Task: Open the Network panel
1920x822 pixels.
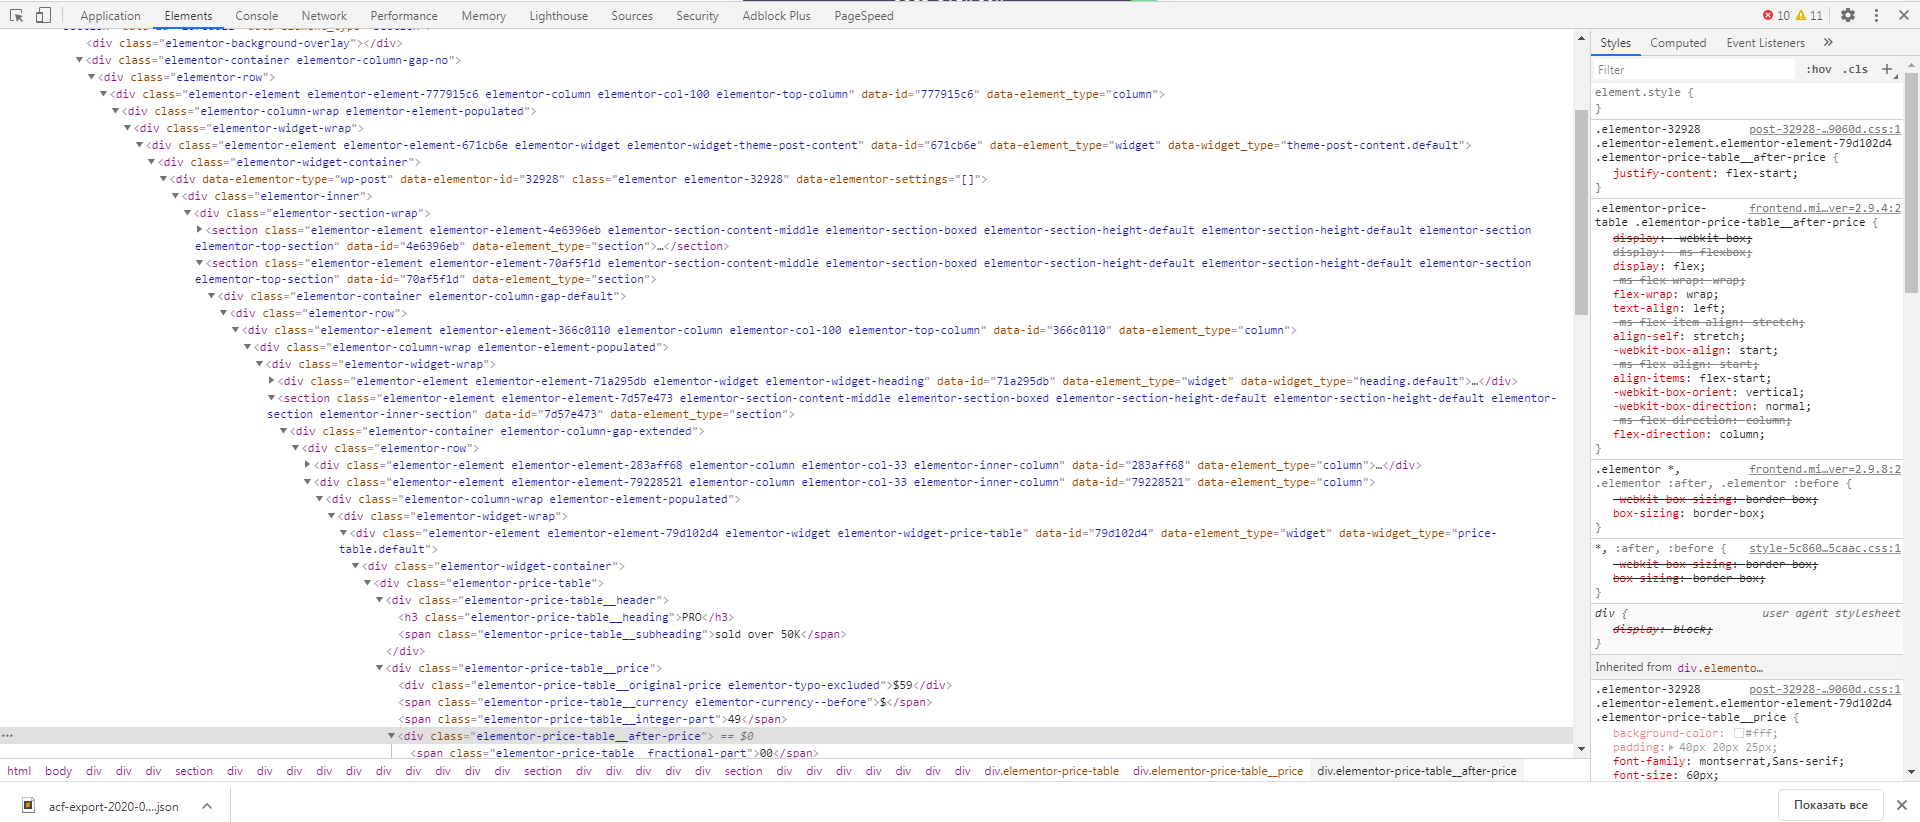Action: click(324, 16)
